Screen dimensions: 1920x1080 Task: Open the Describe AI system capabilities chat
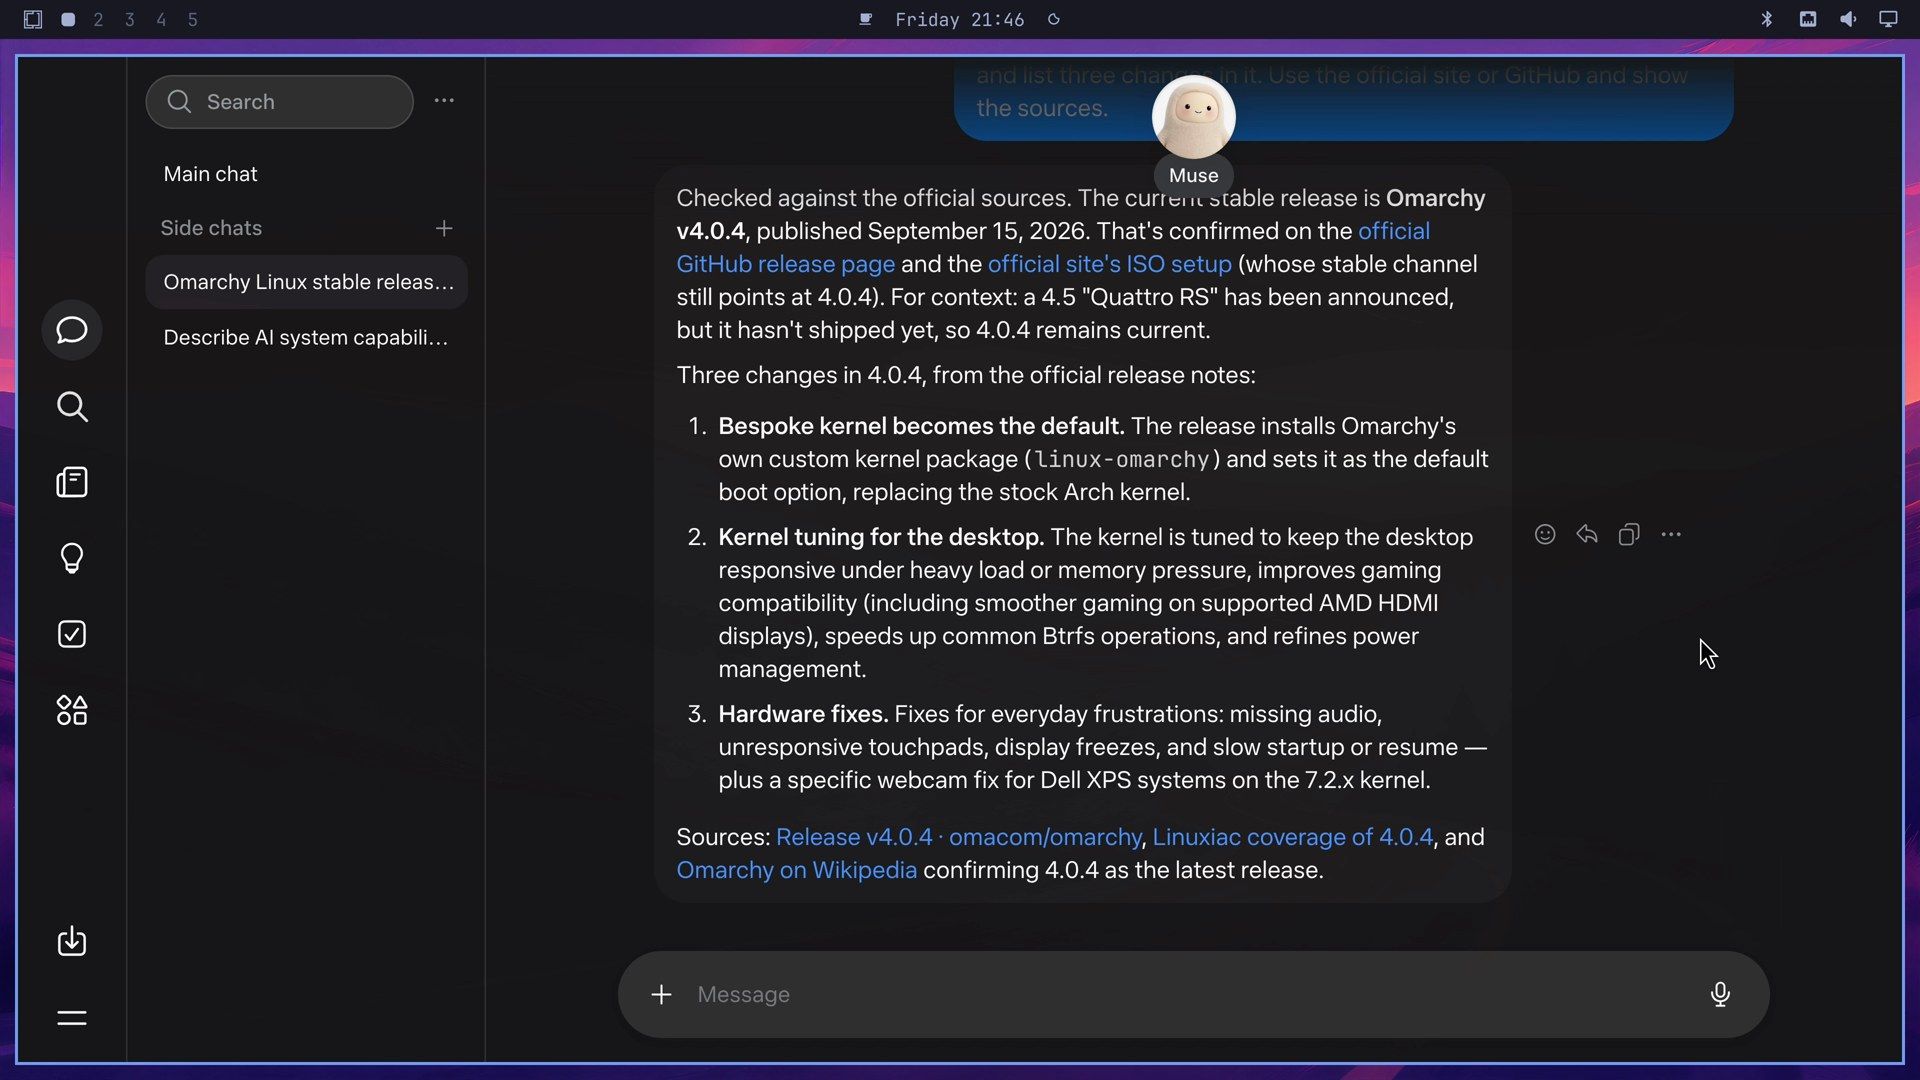click(307, 338)
